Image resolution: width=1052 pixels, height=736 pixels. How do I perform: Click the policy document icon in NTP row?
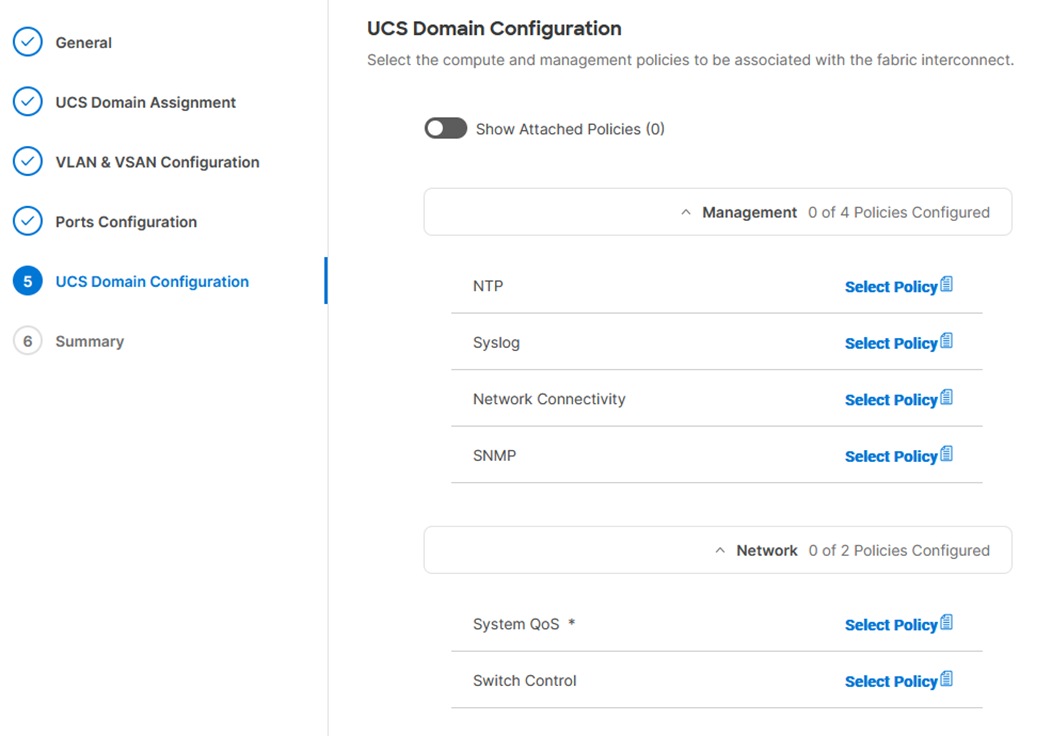coord(947,284)
